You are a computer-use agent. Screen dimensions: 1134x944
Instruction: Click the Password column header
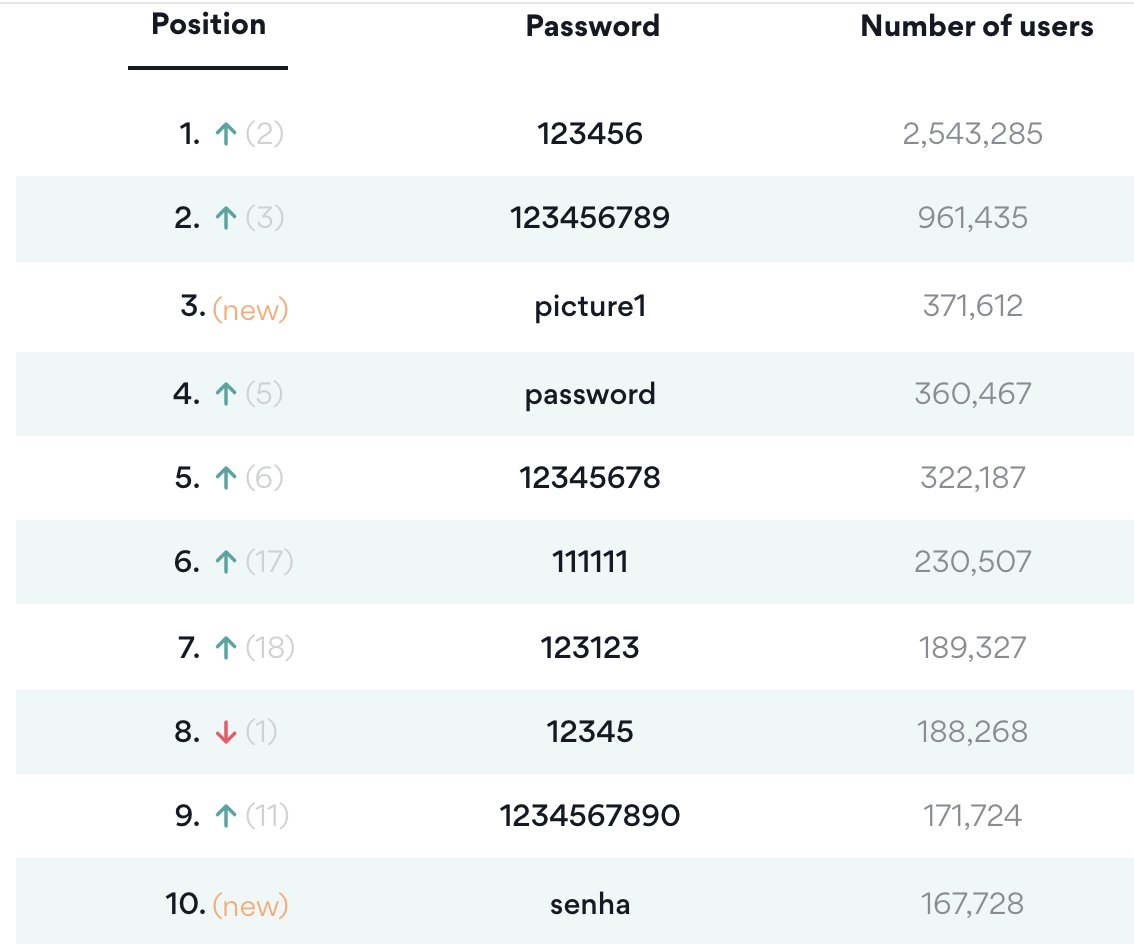(592, 26)
